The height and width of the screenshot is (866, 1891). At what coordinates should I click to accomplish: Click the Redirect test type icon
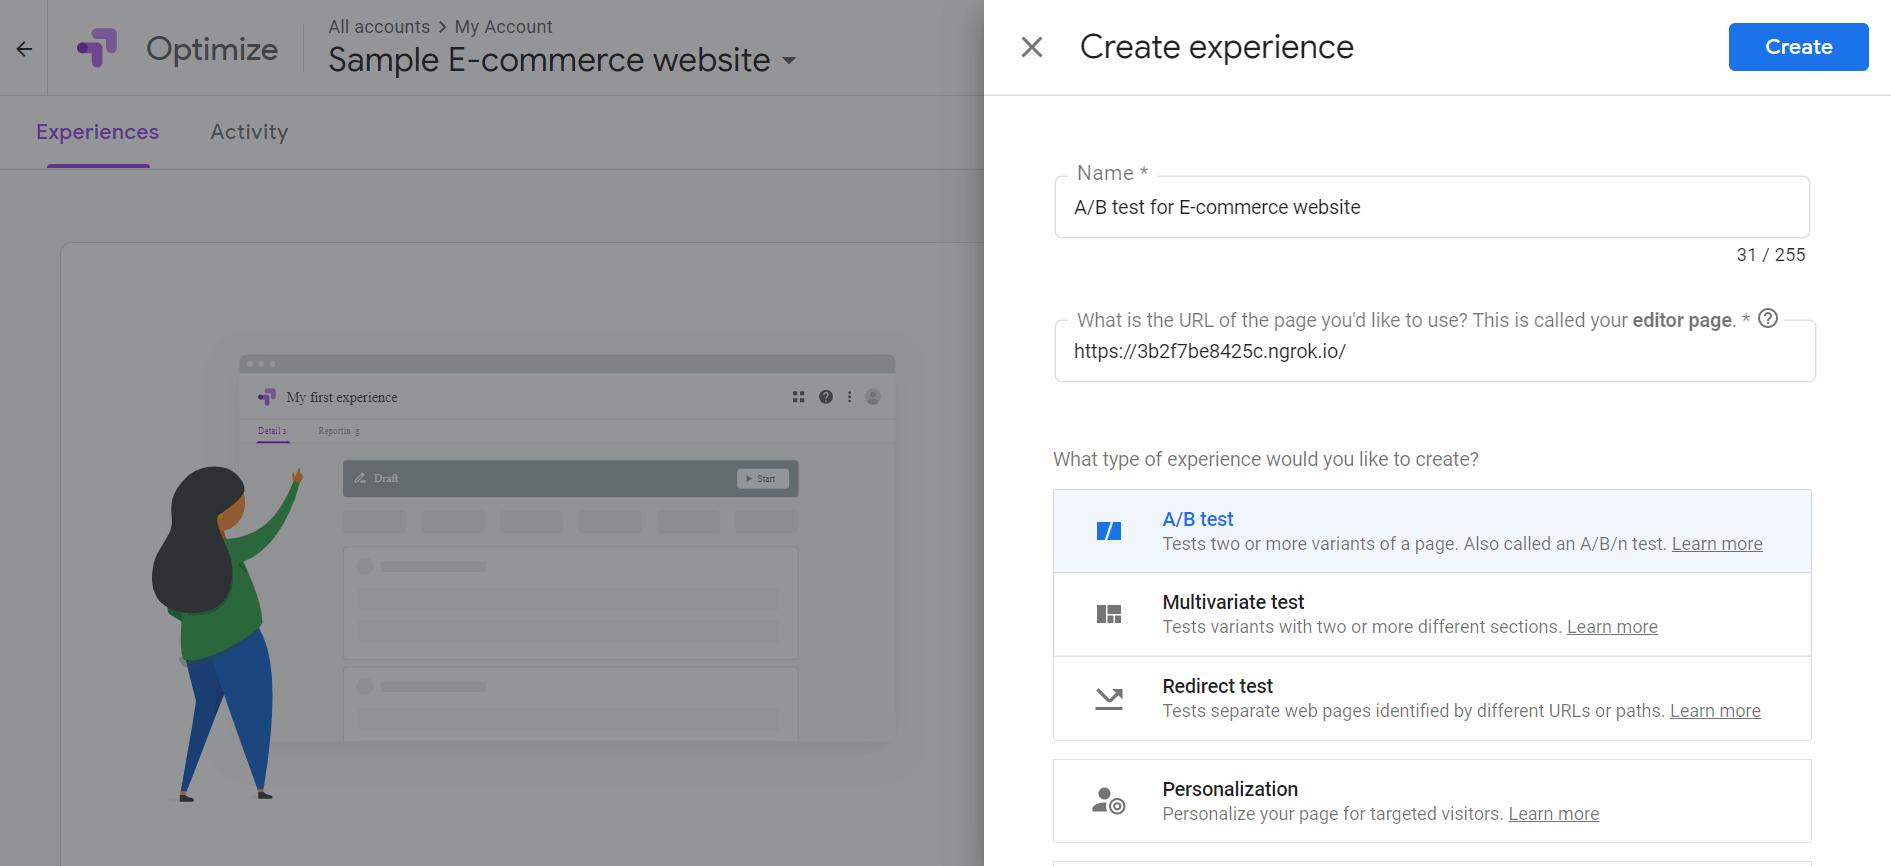pyautogui.click(x=1109, y=698)
